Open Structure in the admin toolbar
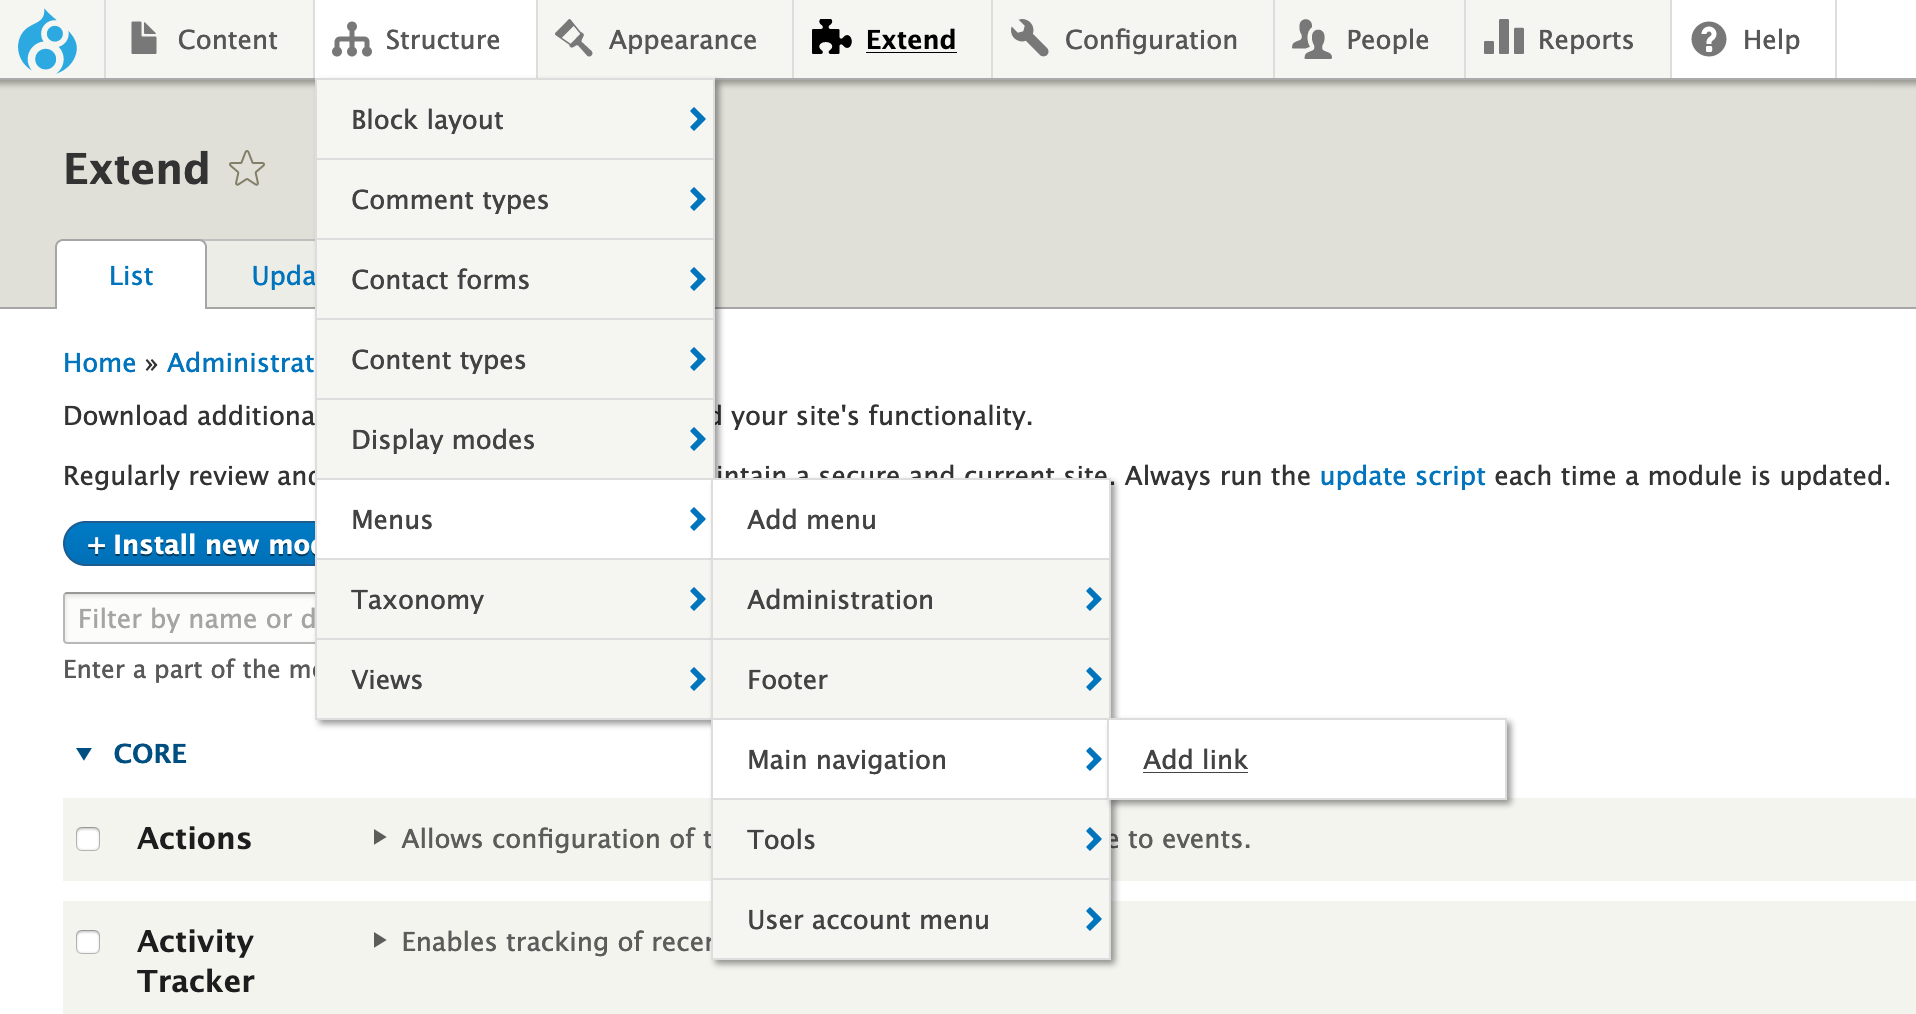The height and width of the screenshot is (1014, 1916). pos(425,39)
